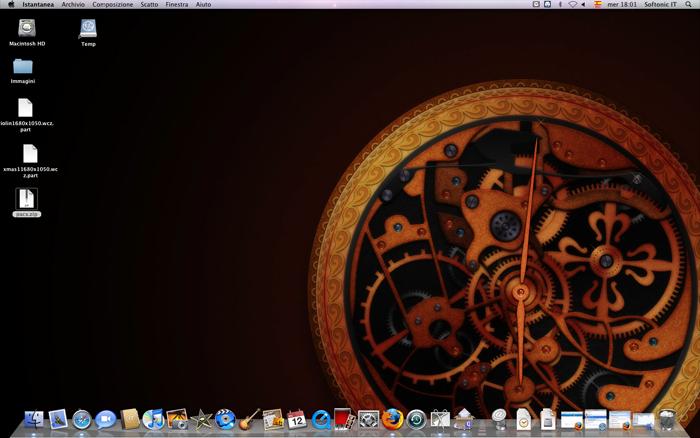This screenshot has width=700, height=438.
Task: Click the volume speaker icon in menu bar
Action: pyautogui.click(x=583, y=4)
